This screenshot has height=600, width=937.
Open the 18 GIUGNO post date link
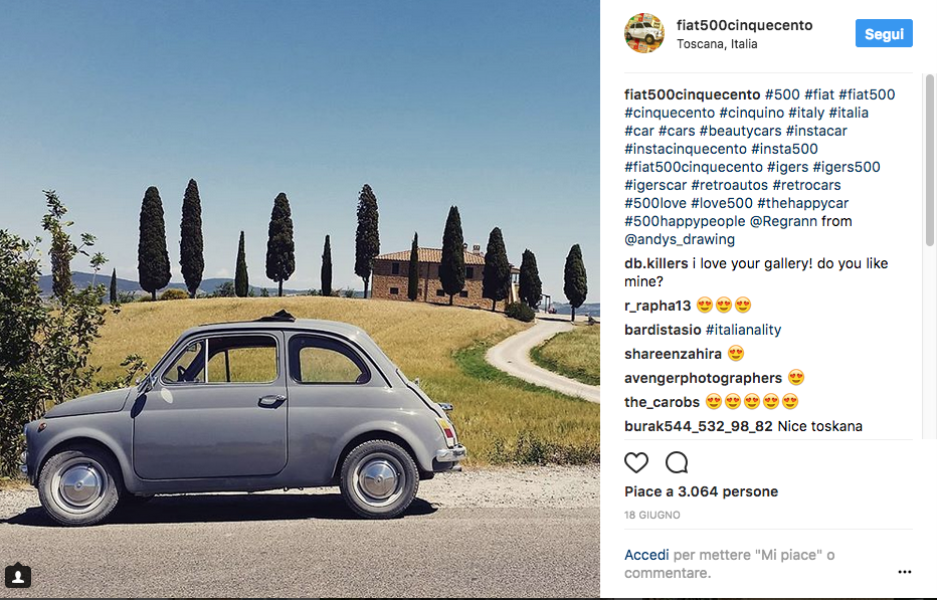pos(652,515)
